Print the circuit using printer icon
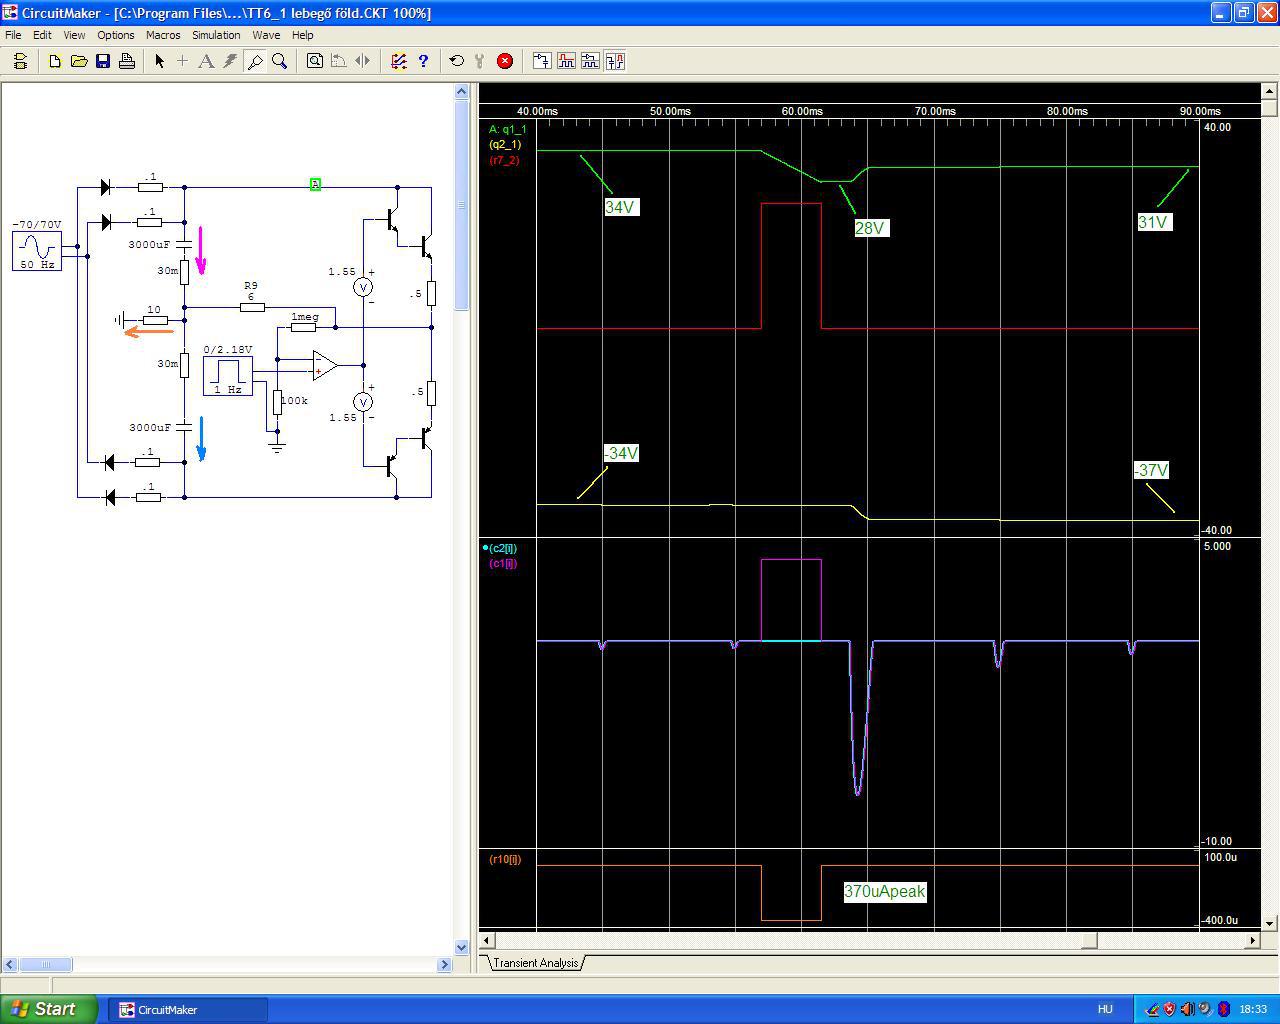Screen dimensions: 1280x1024 [127, 61]
